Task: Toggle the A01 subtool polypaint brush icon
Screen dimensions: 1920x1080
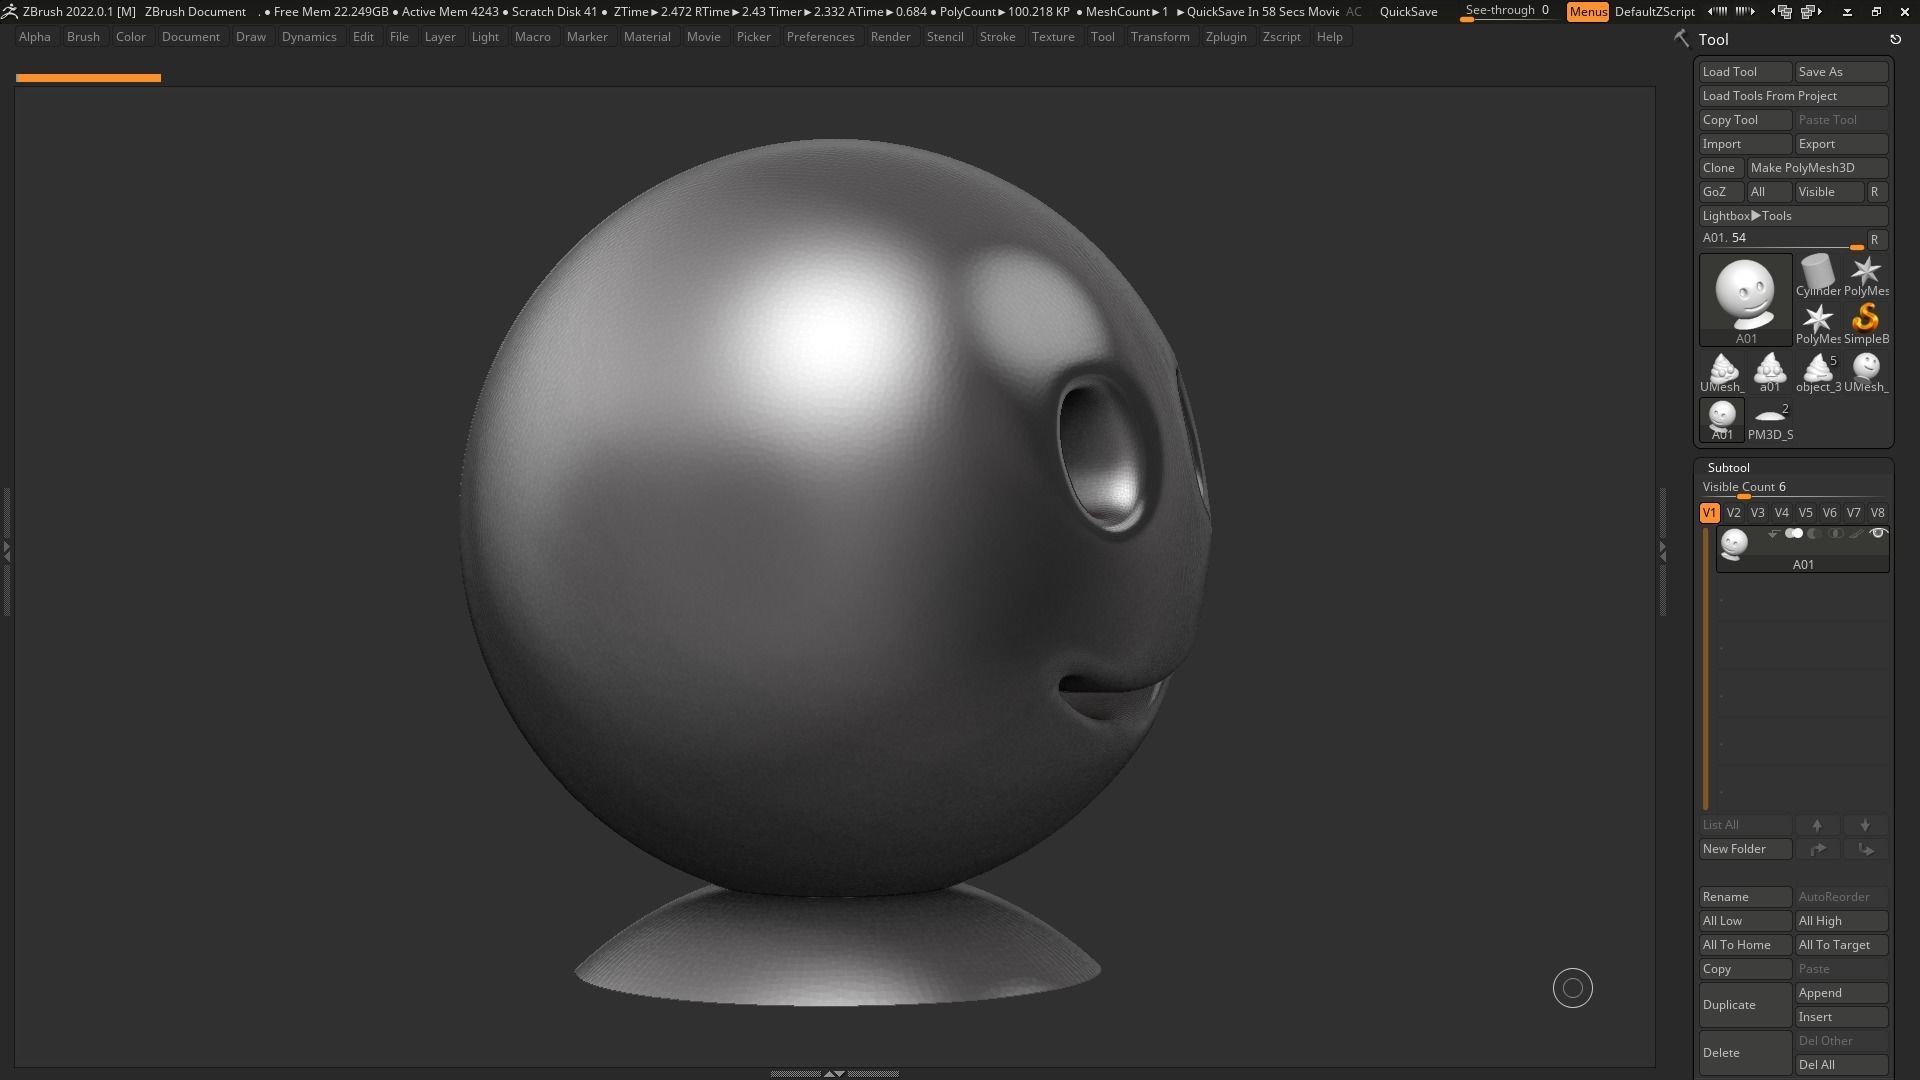Action: coord(1856,534)
